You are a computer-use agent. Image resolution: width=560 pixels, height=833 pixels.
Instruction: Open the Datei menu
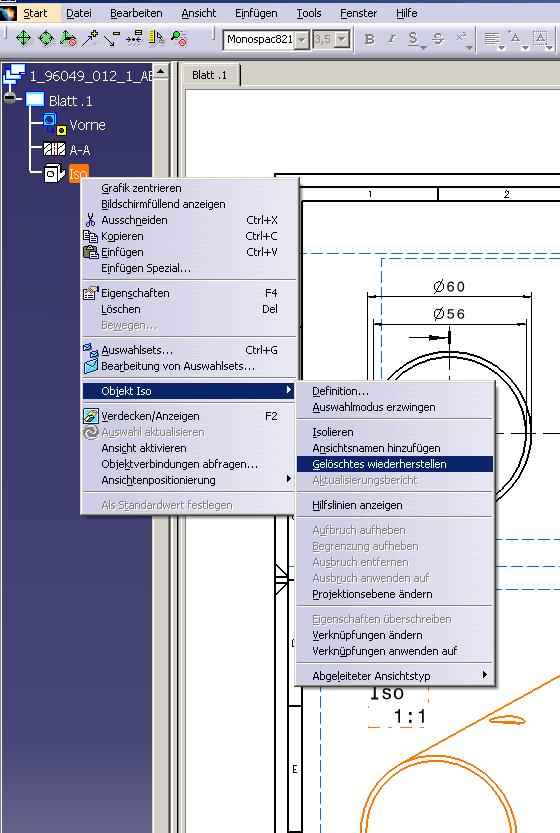(x=79, y=13)
